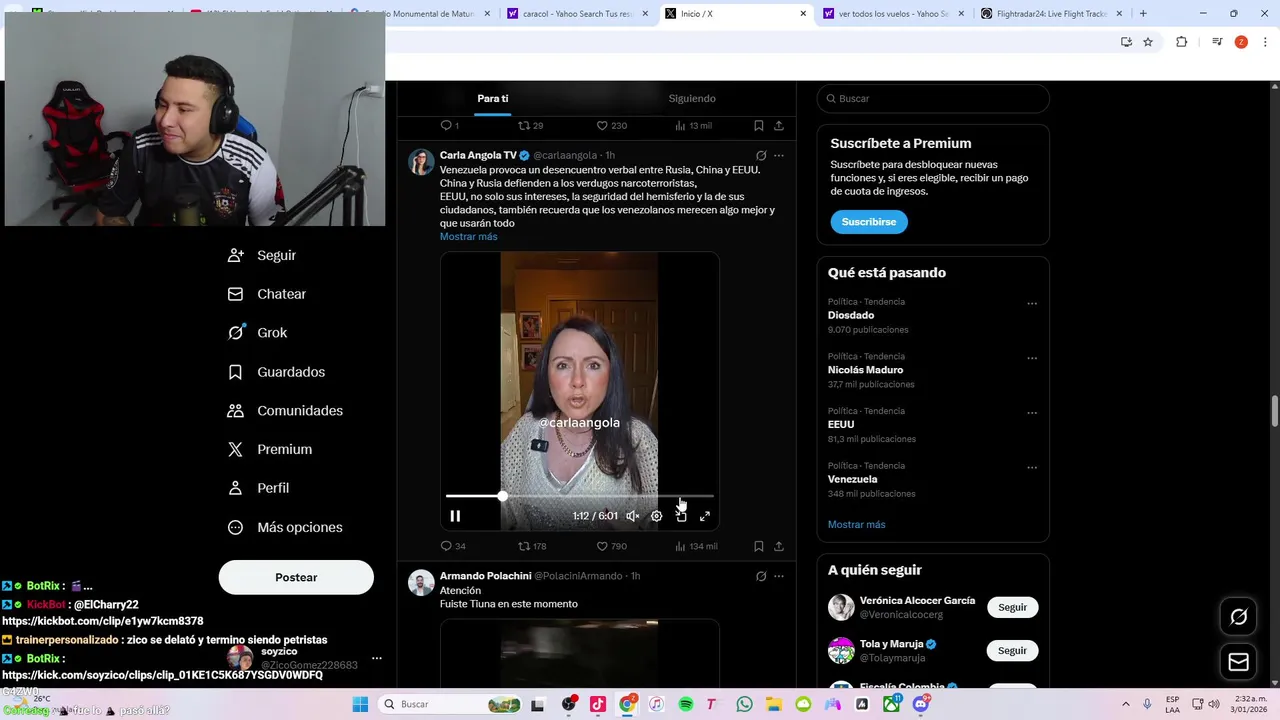Screen dimensions: 1280x720
Task: Open more options on Armando Polachini's post
Action: (779, 576)
